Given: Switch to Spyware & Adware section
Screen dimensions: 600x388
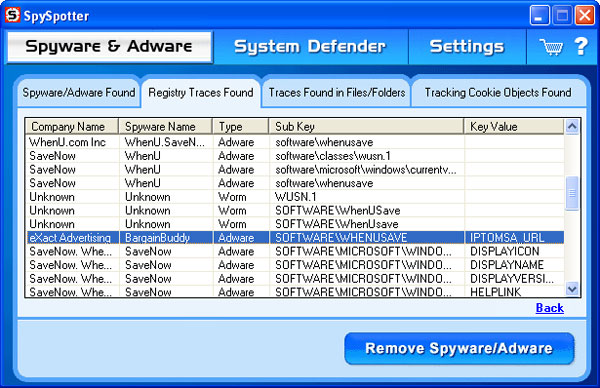Looking at the screenshot, I should (109, 47).
